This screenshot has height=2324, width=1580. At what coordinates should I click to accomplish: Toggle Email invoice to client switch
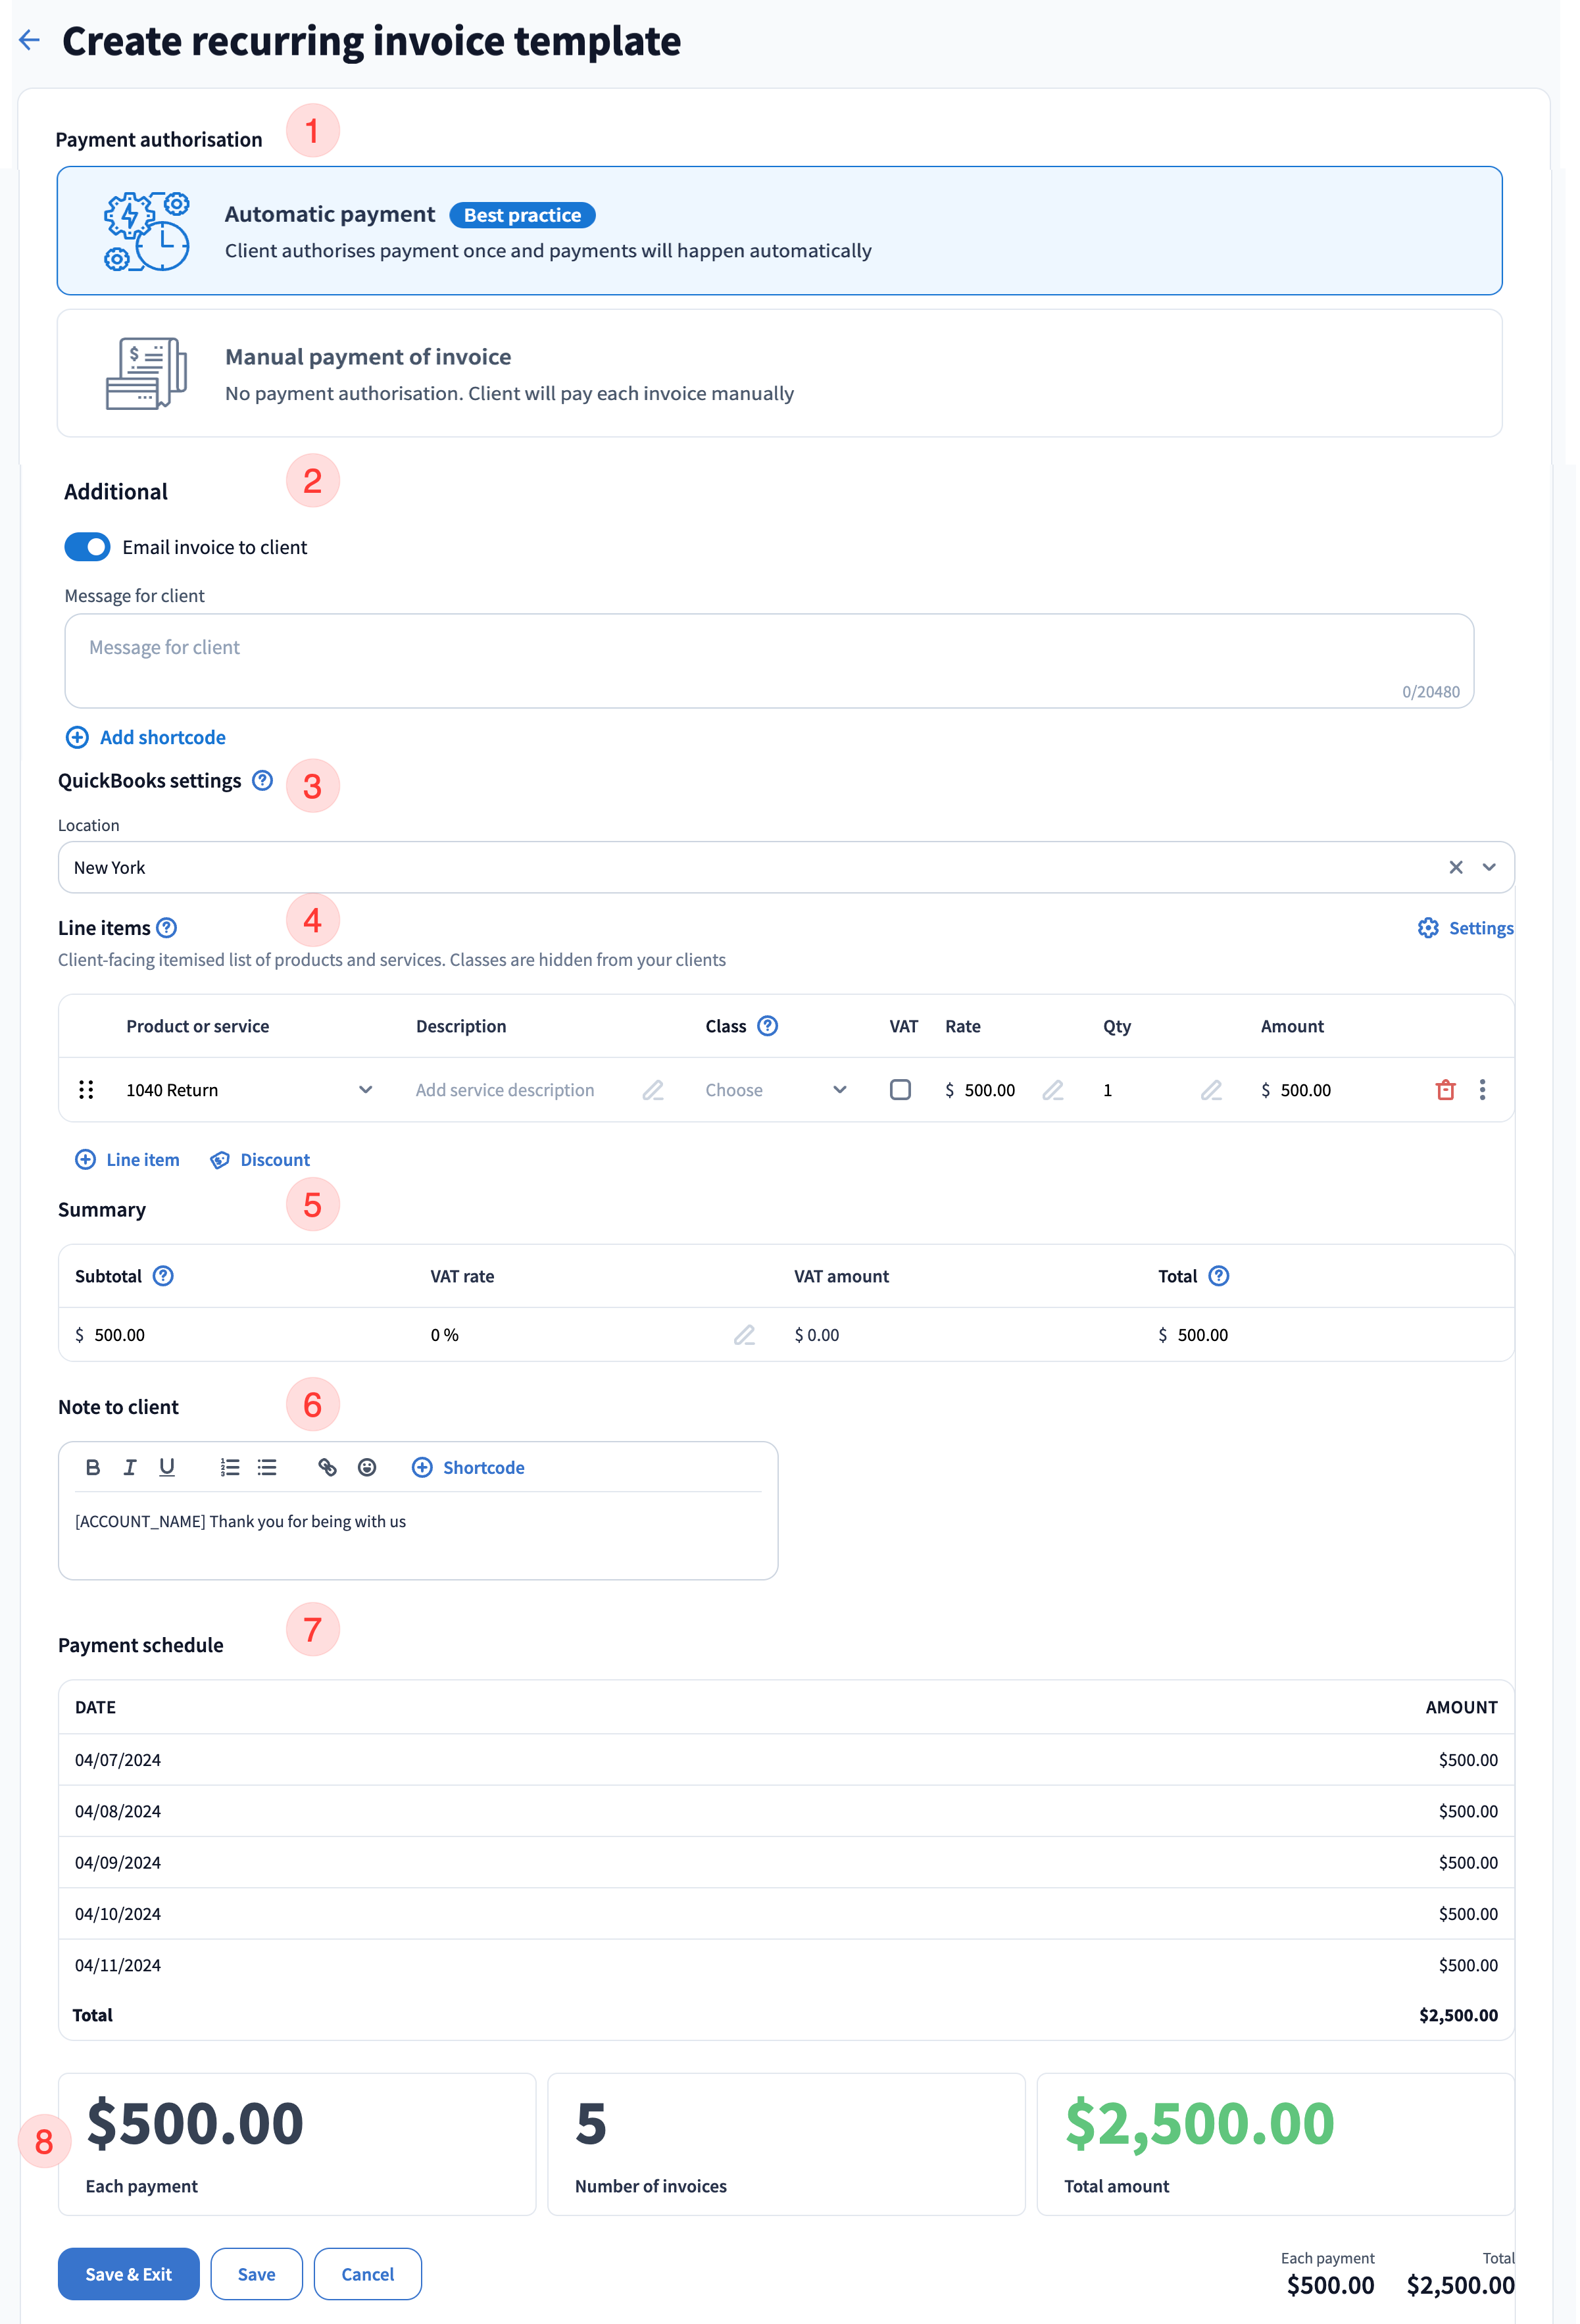(87, 547)
